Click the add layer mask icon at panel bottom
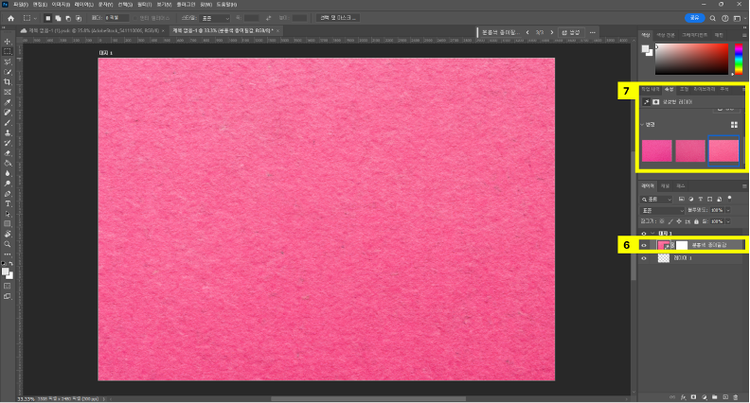750x403 pixels. click(694, 397)
